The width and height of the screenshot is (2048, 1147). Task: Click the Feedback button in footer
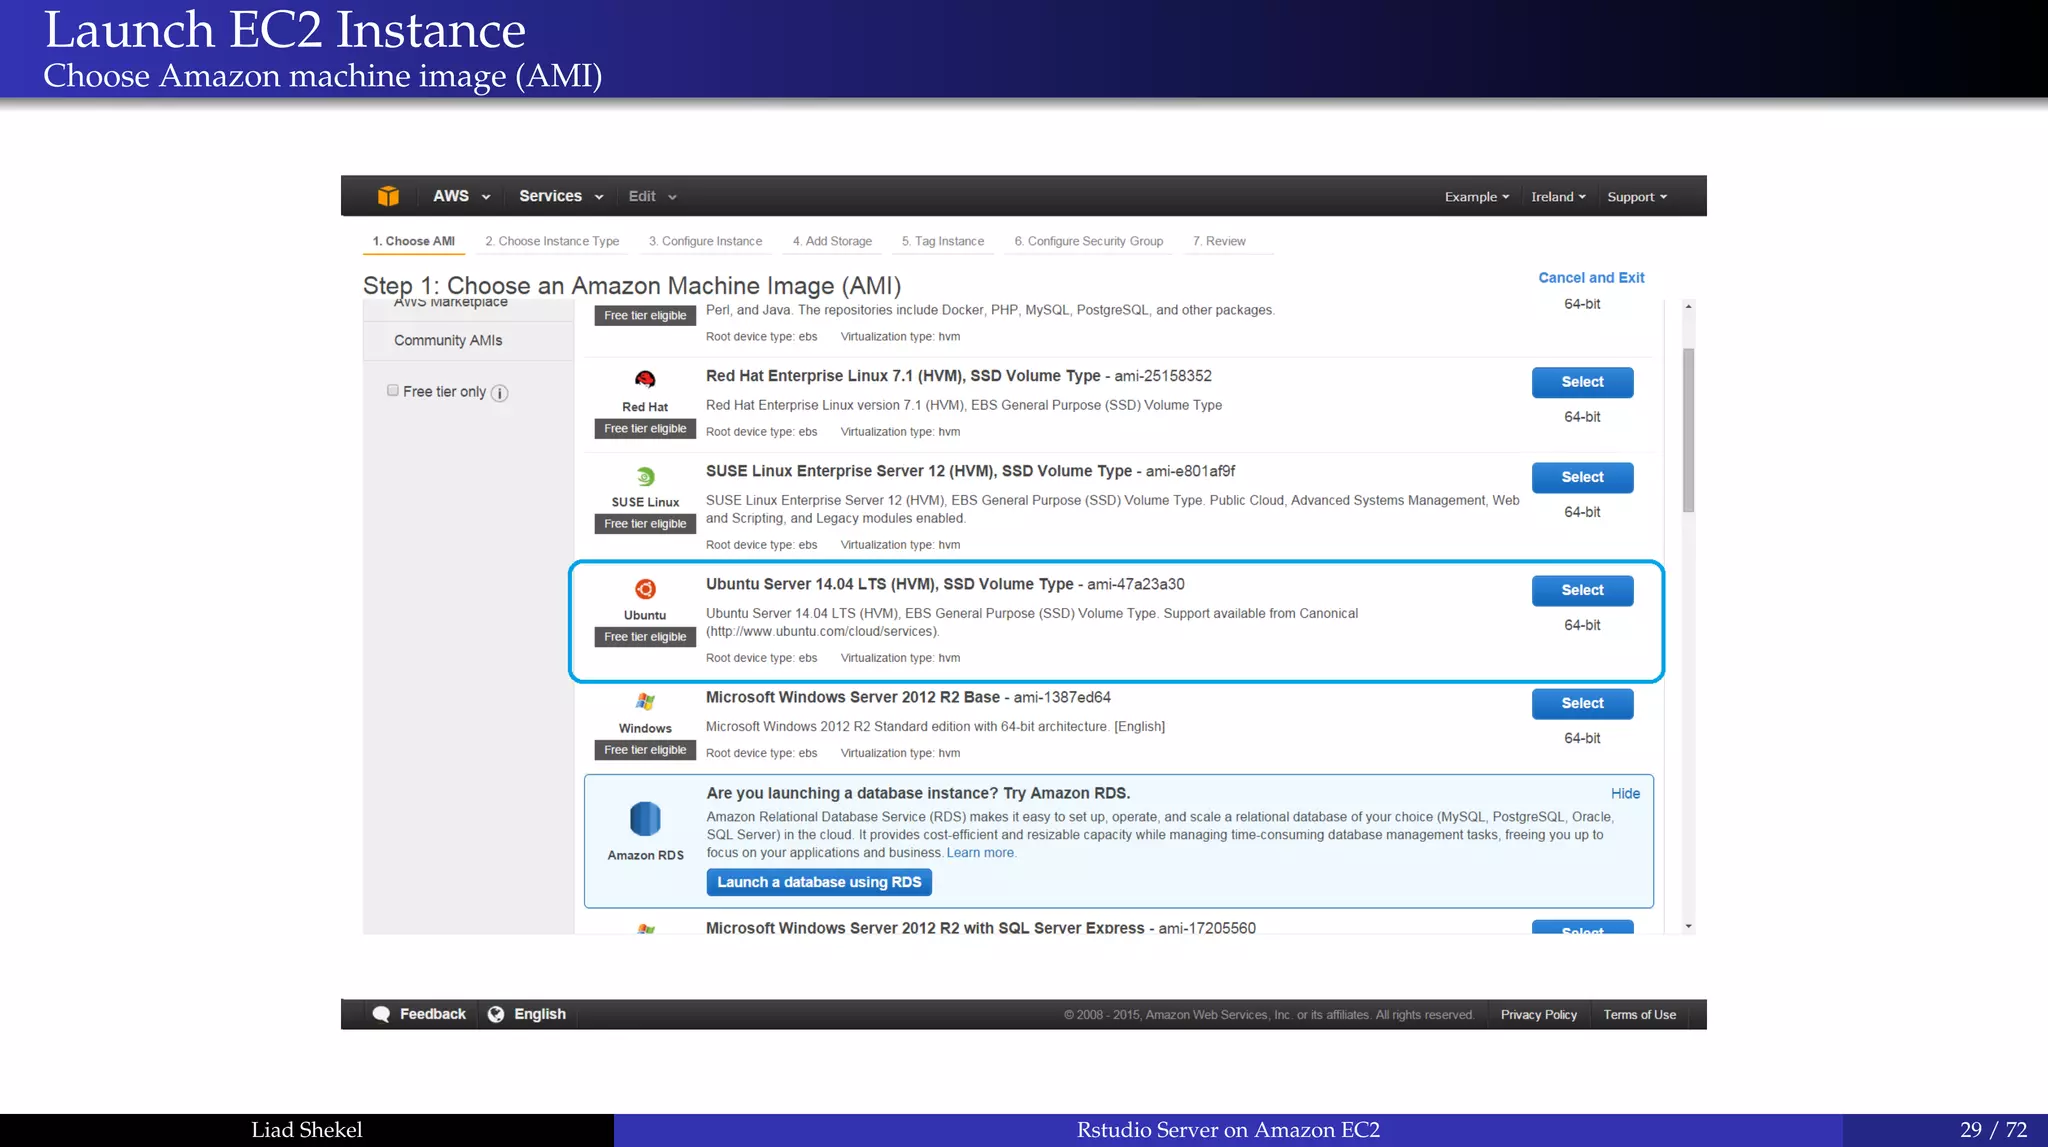(419, 1014)
